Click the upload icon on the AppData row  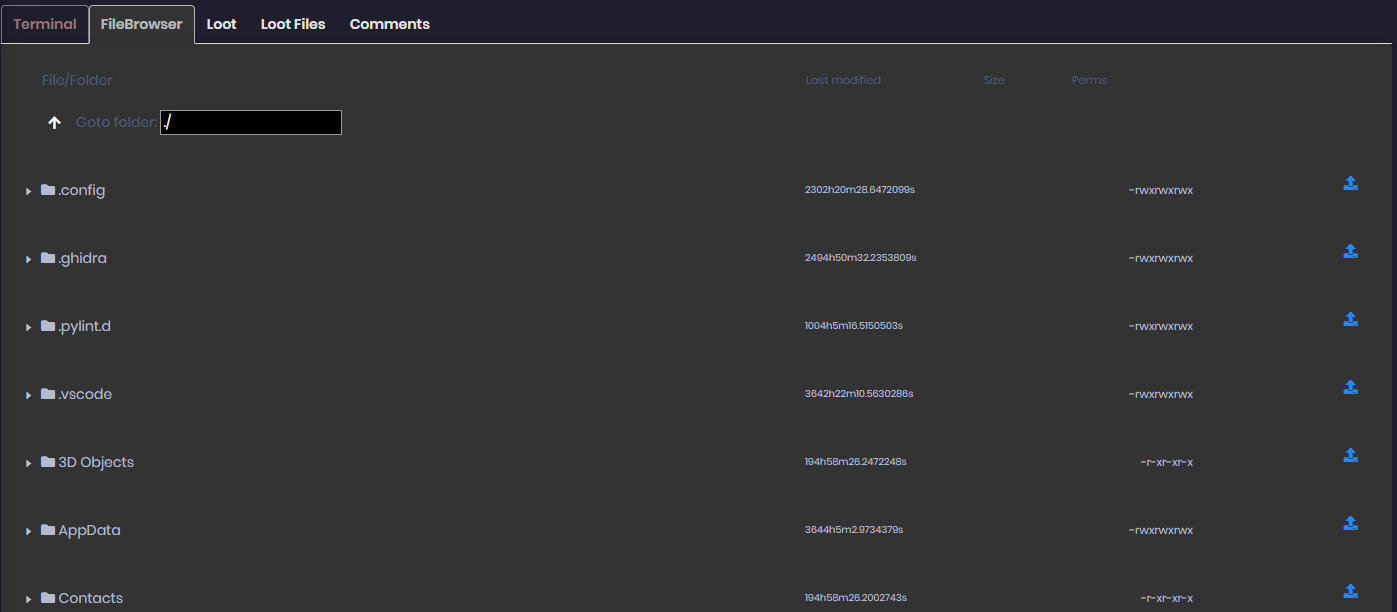coord(1351,523)
